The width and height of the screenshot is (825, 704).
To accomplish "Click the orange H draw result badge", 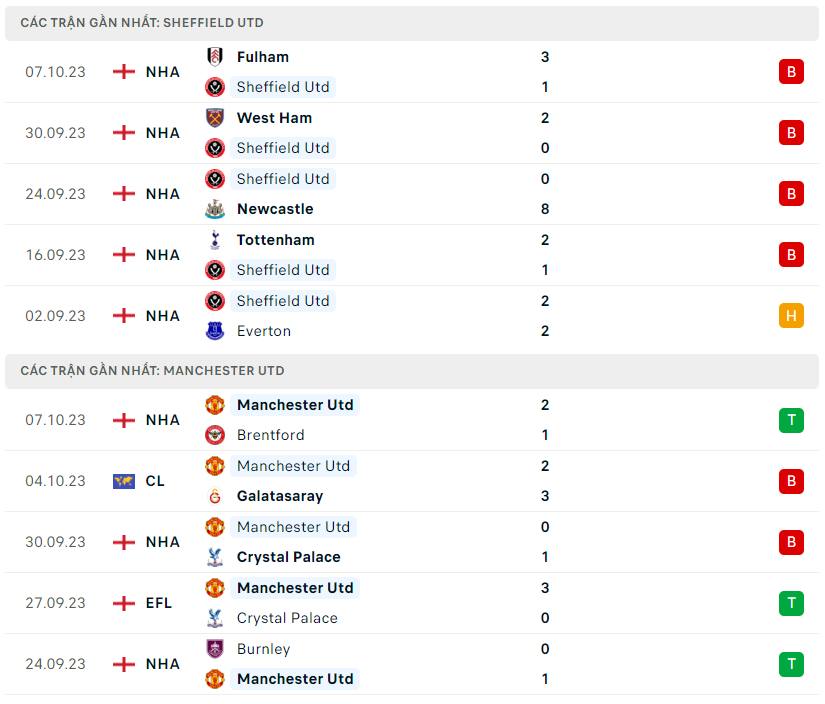I will coord(791,316).
